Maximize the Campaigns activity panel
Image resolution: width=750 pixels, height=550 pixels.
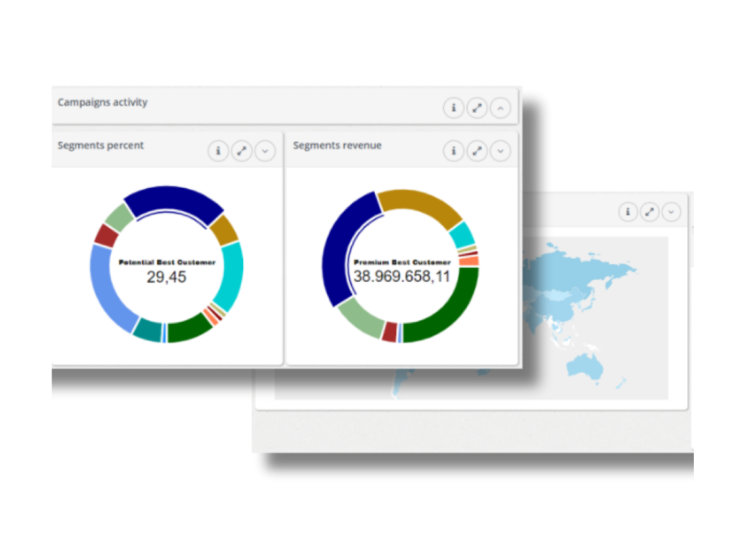tap(477, 107)
